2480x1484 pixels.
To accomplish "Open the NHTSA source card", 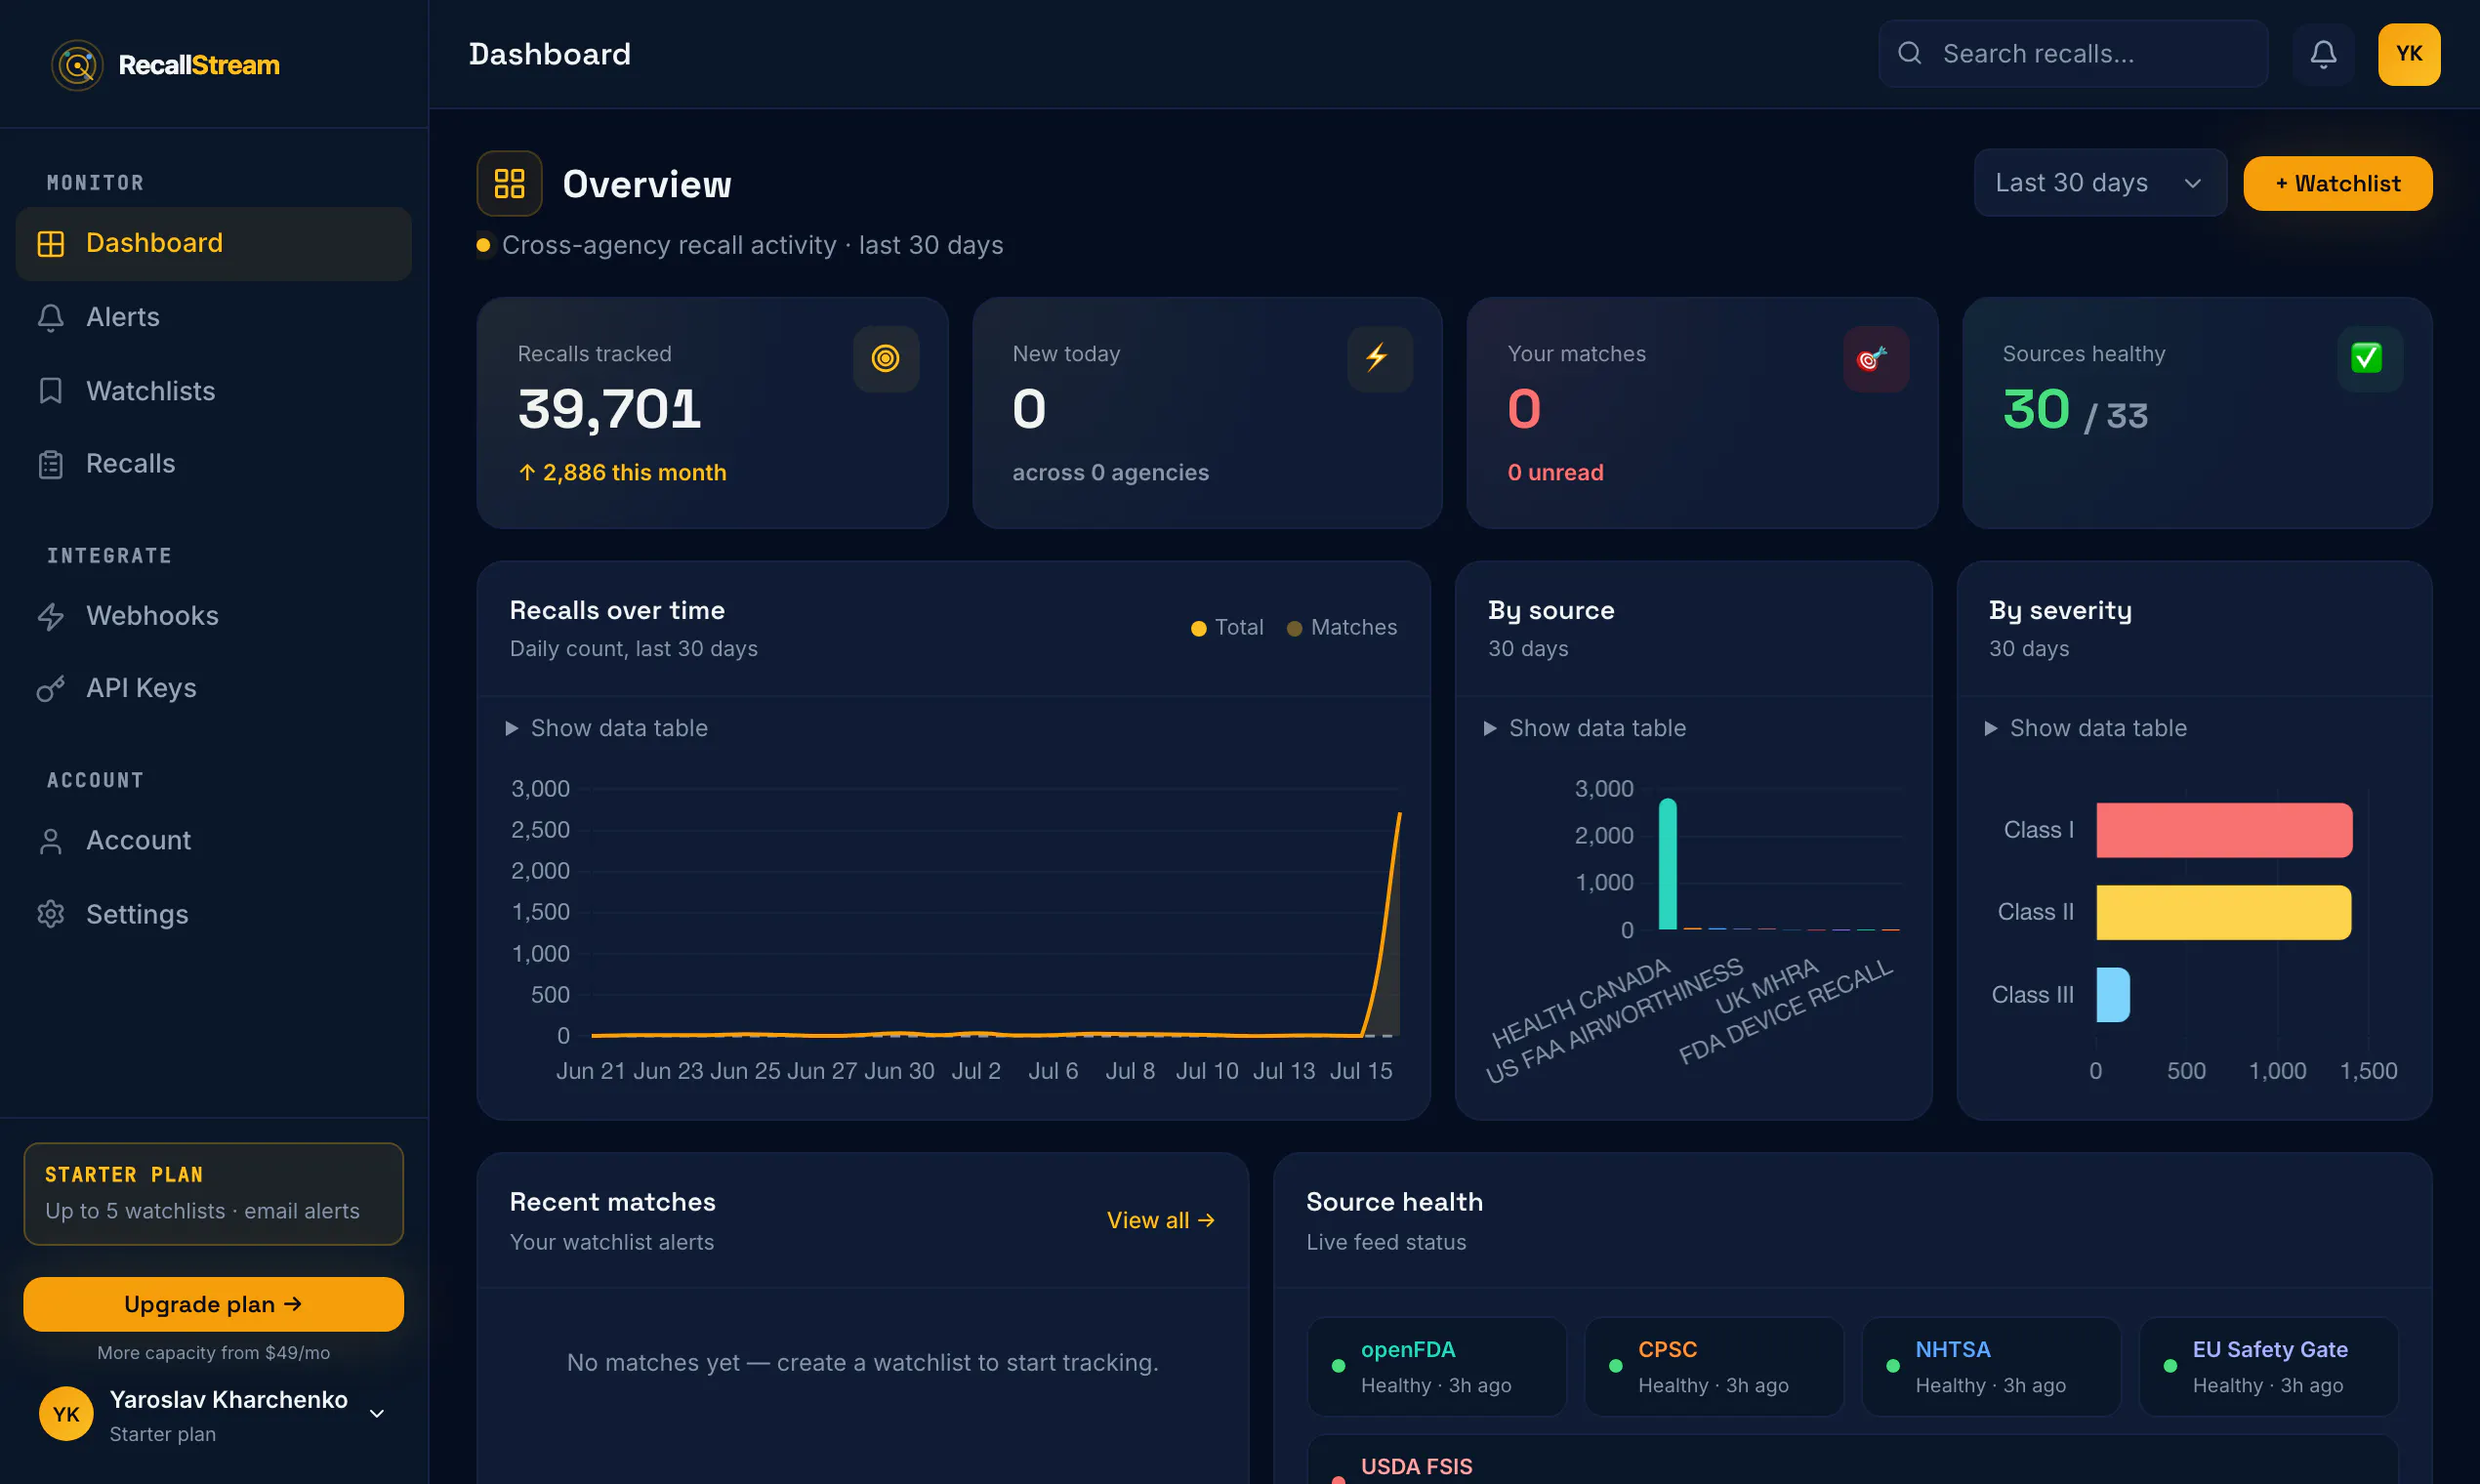I will 1990,1366.
